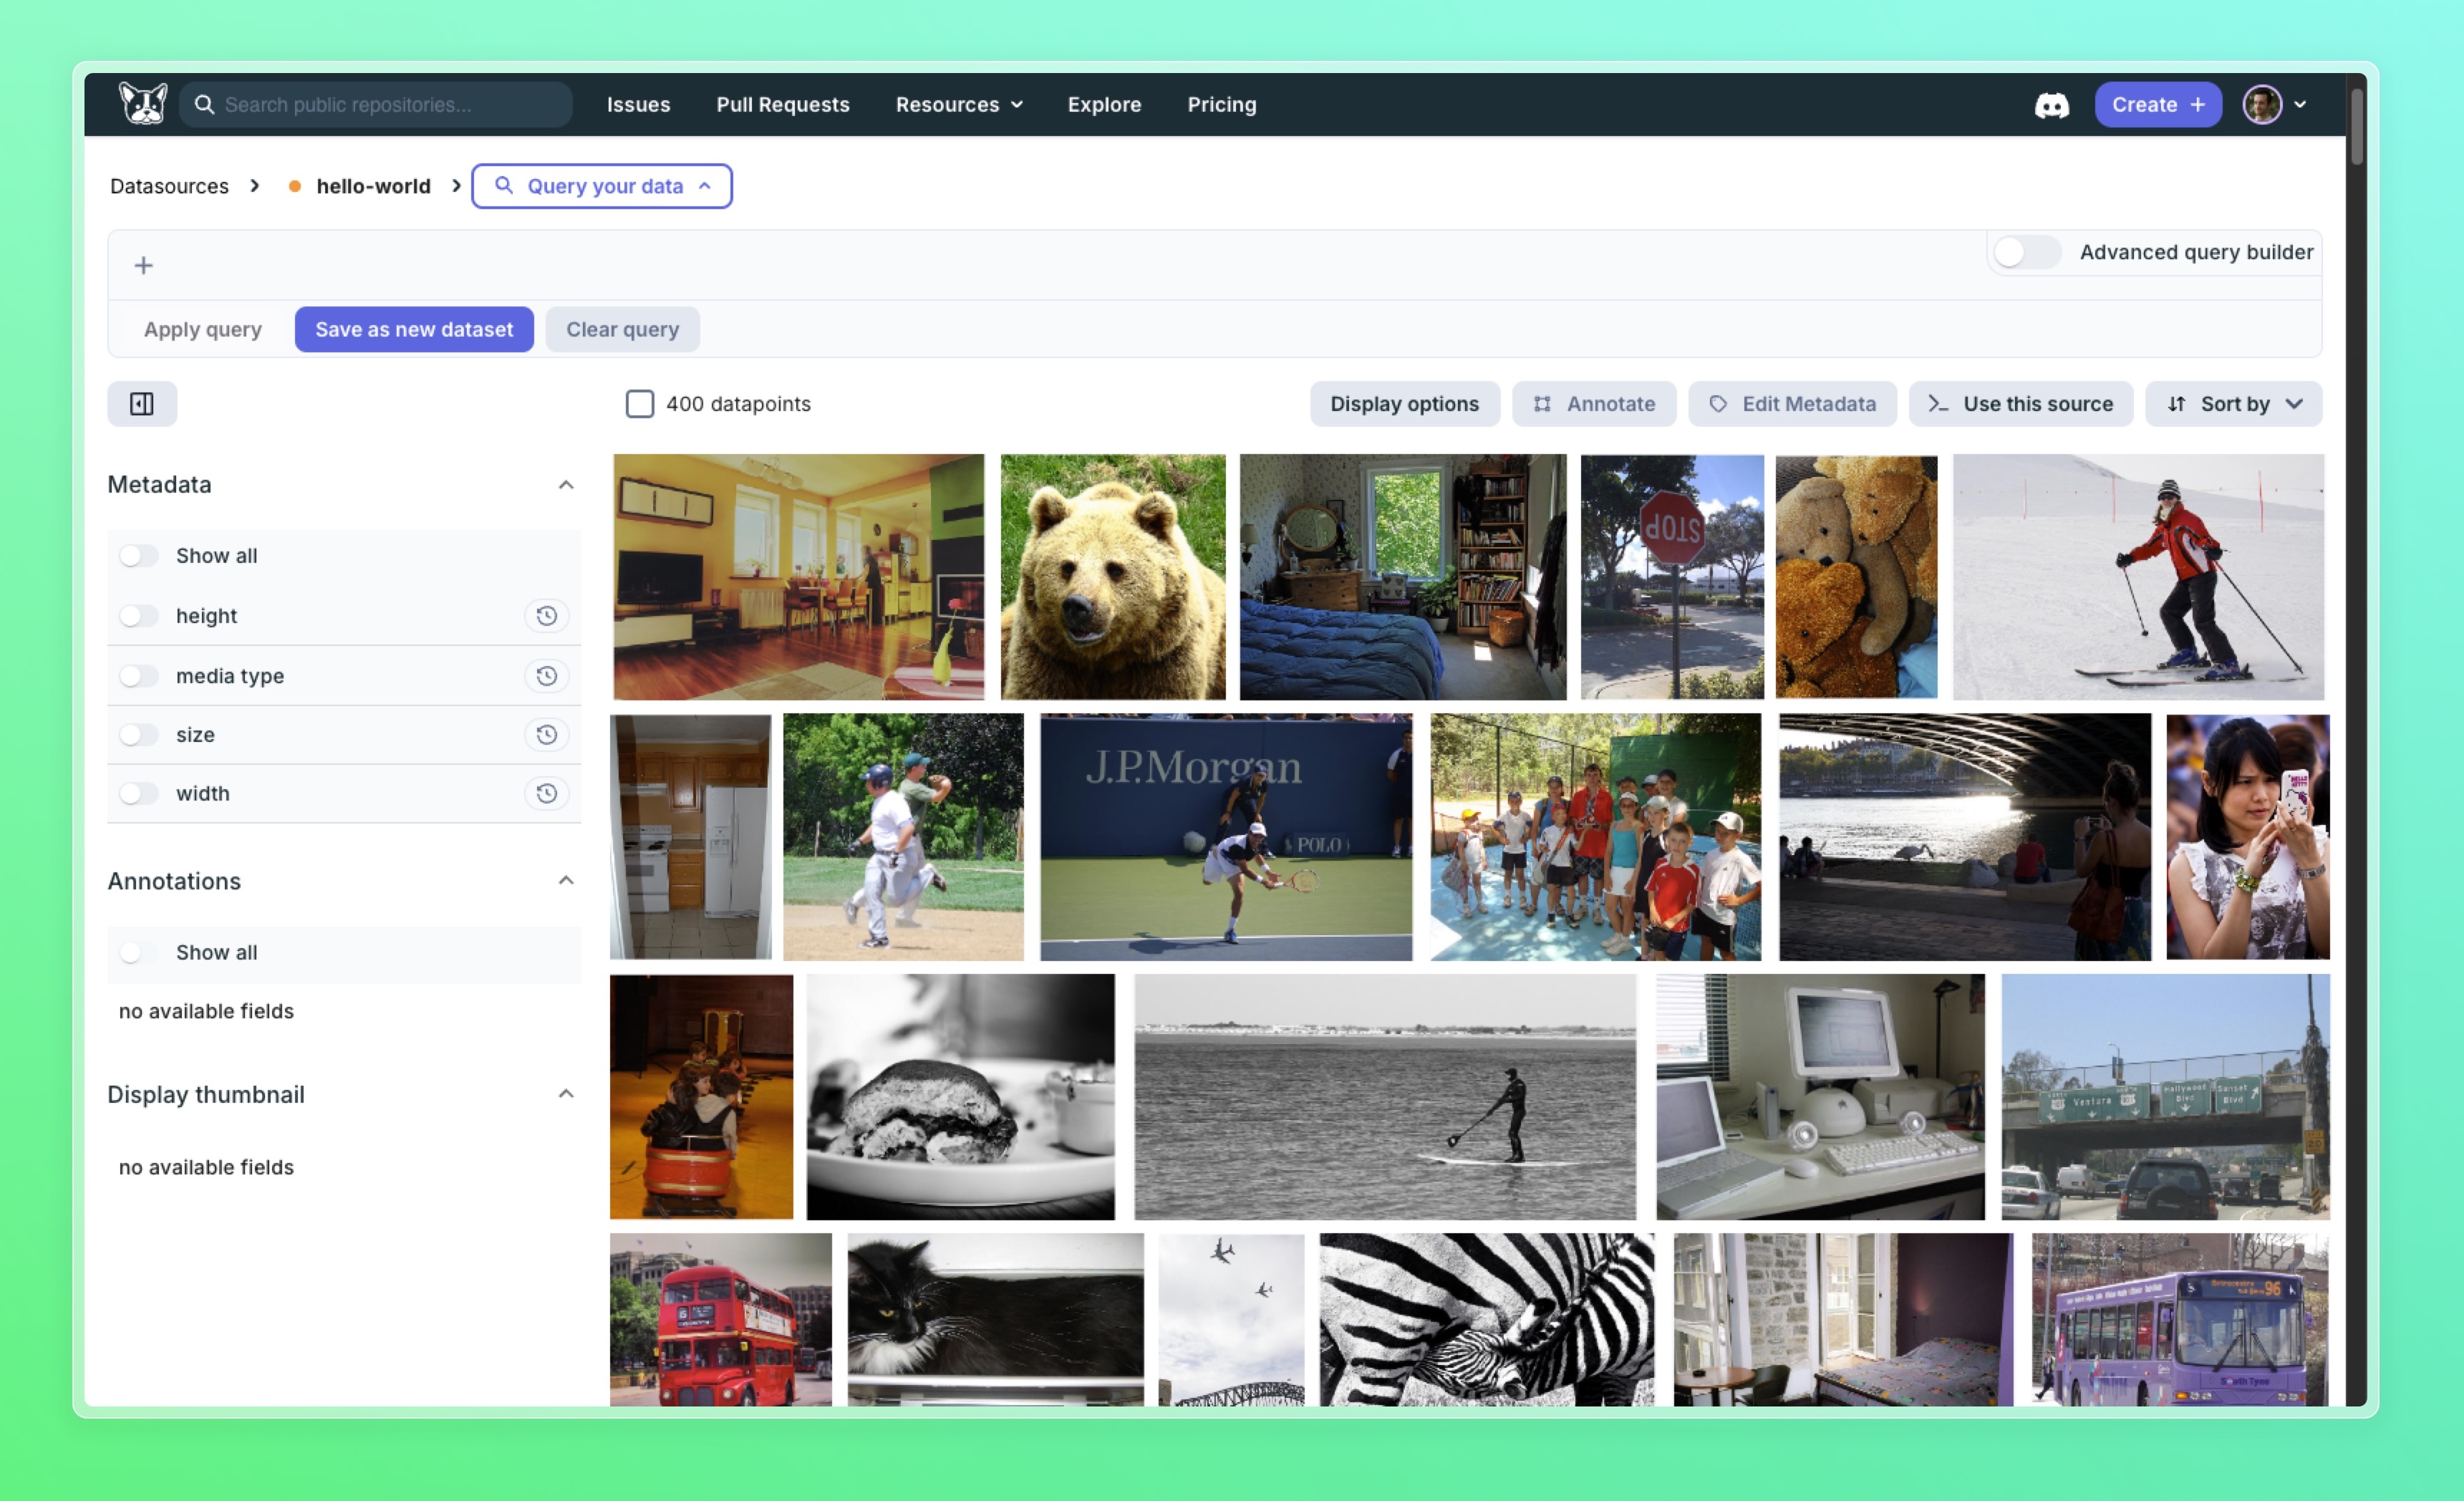Click the history icon next to width
Screen dimensions: 2464x1501
pos(546,793)
